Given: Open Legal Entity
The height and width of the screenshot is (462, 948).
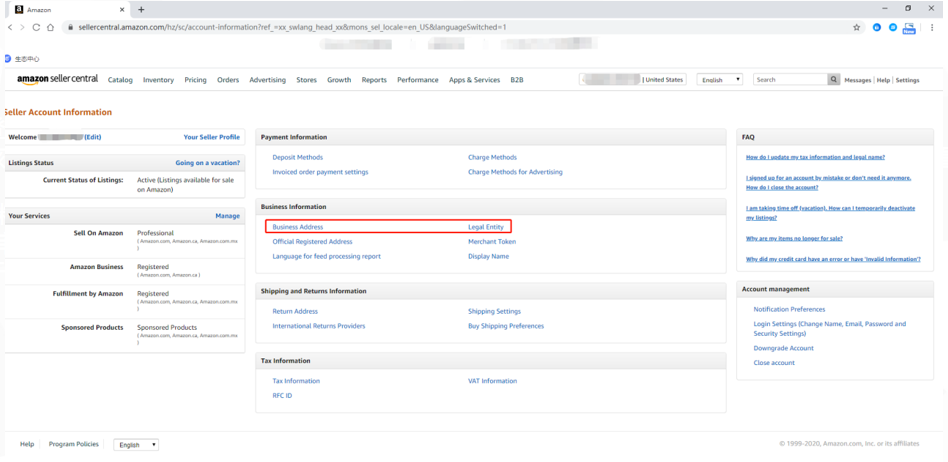Looking at the screenshot, I should [x=485, y=227].
